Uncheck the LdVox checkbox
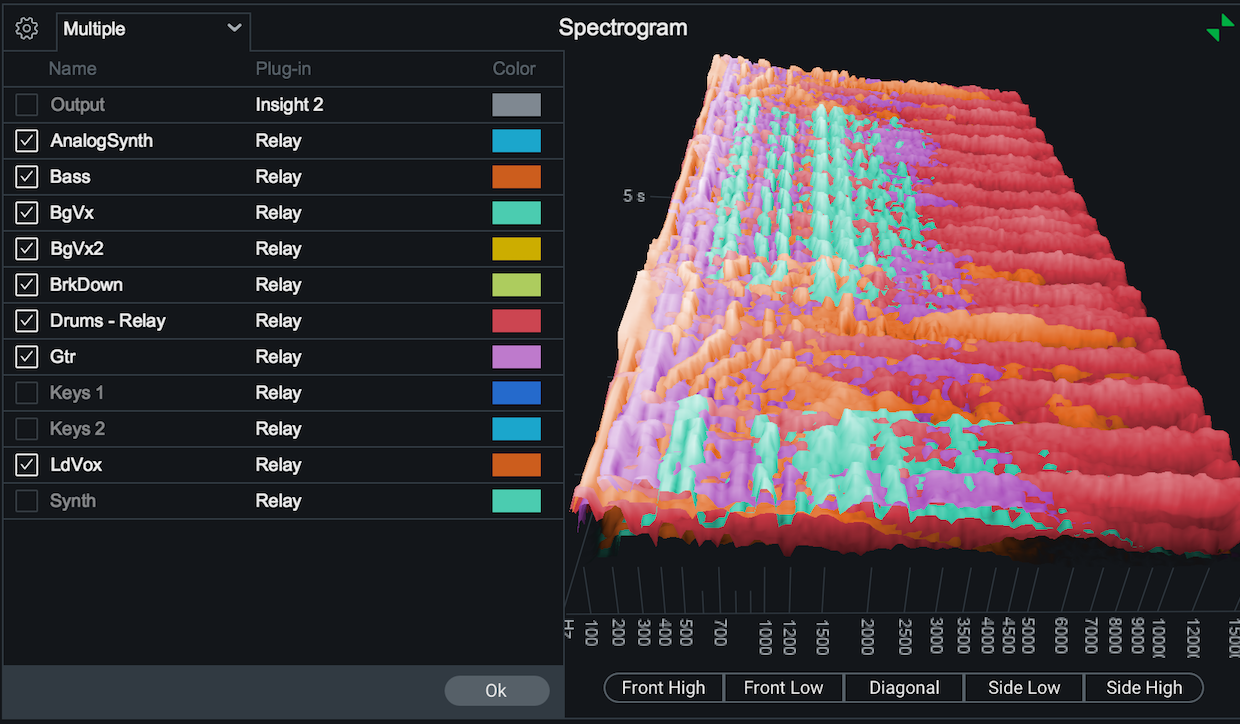 click(x=27, y=465)
